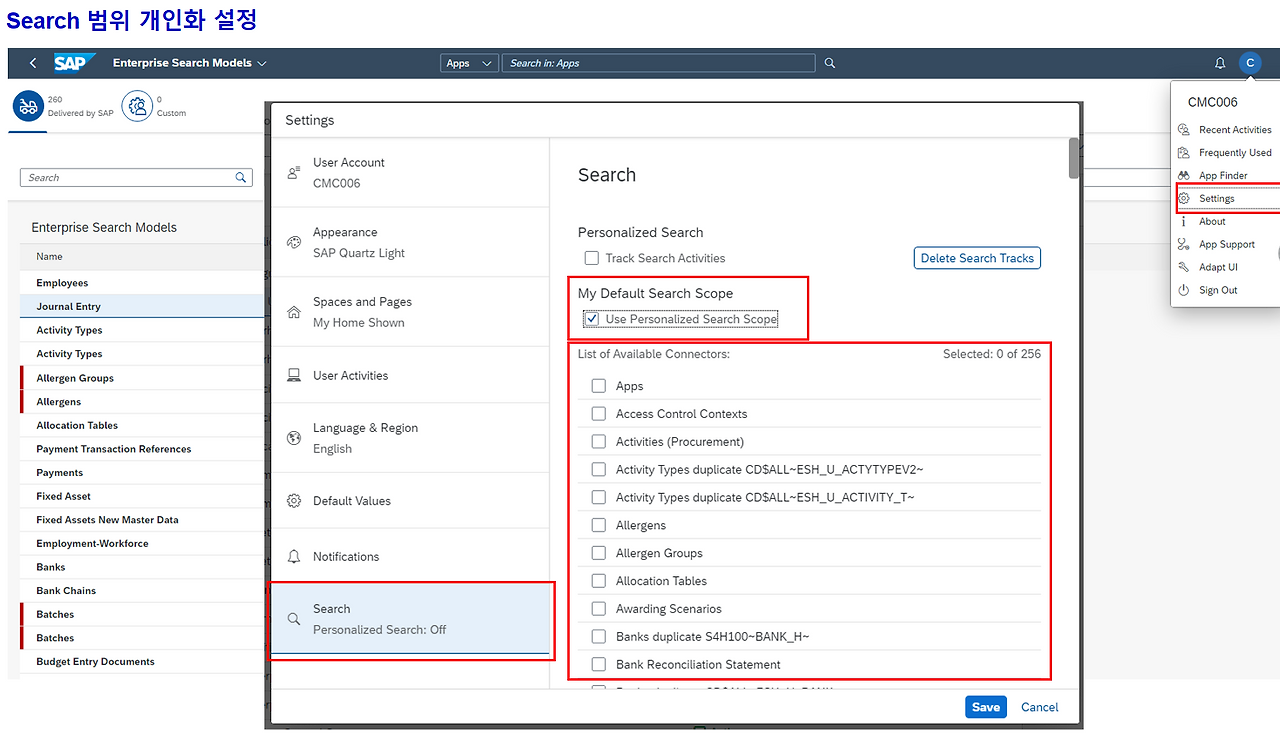Open the User Activities settings tab
The height and width of the screenshot is (737, 1280).
pyautogui.click(x=411, y=376)
